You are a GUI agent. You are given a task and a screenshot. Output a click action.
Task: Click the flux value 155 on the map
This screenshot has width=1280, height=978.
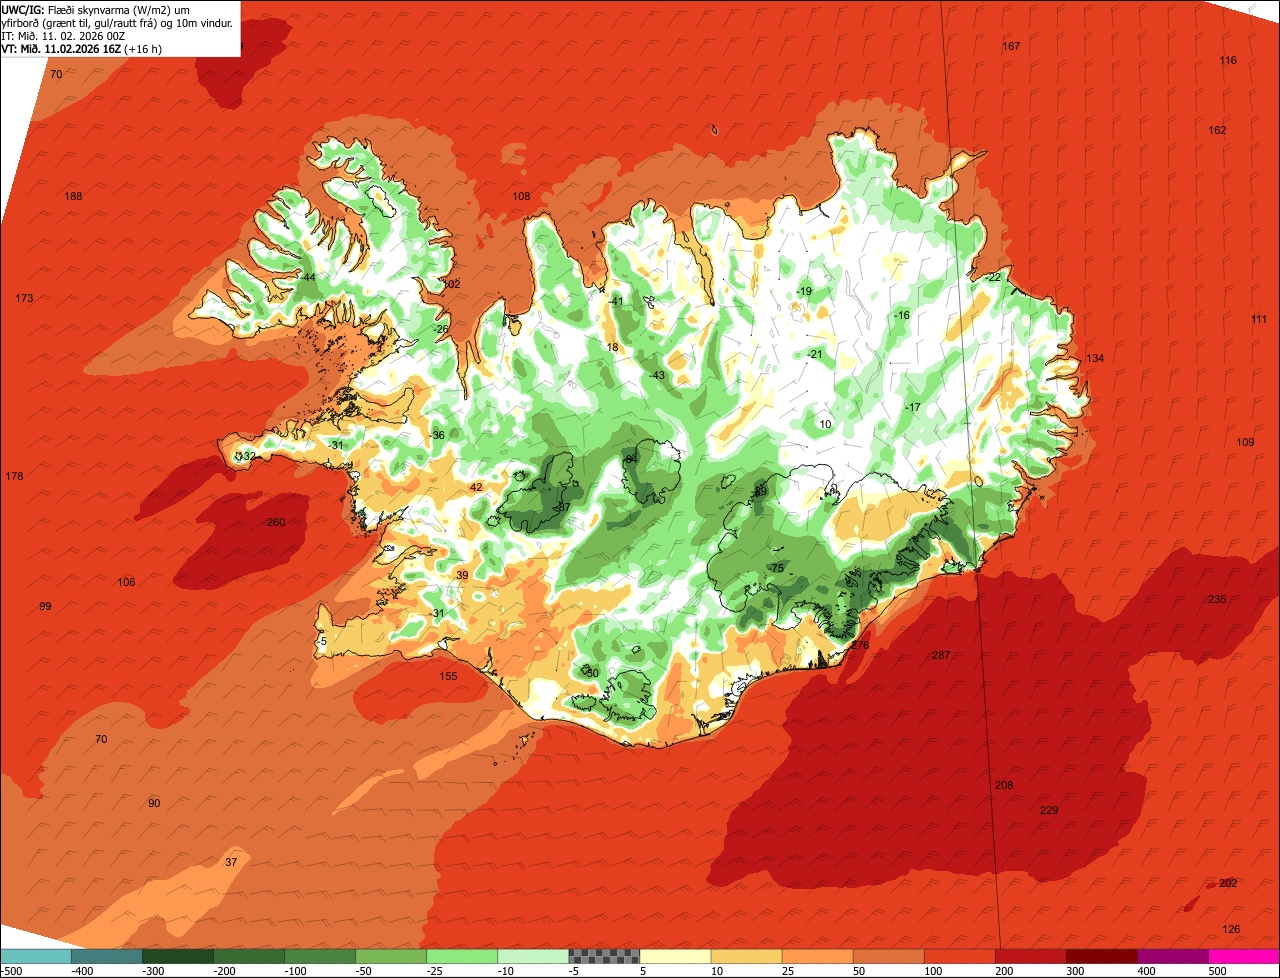448,677
